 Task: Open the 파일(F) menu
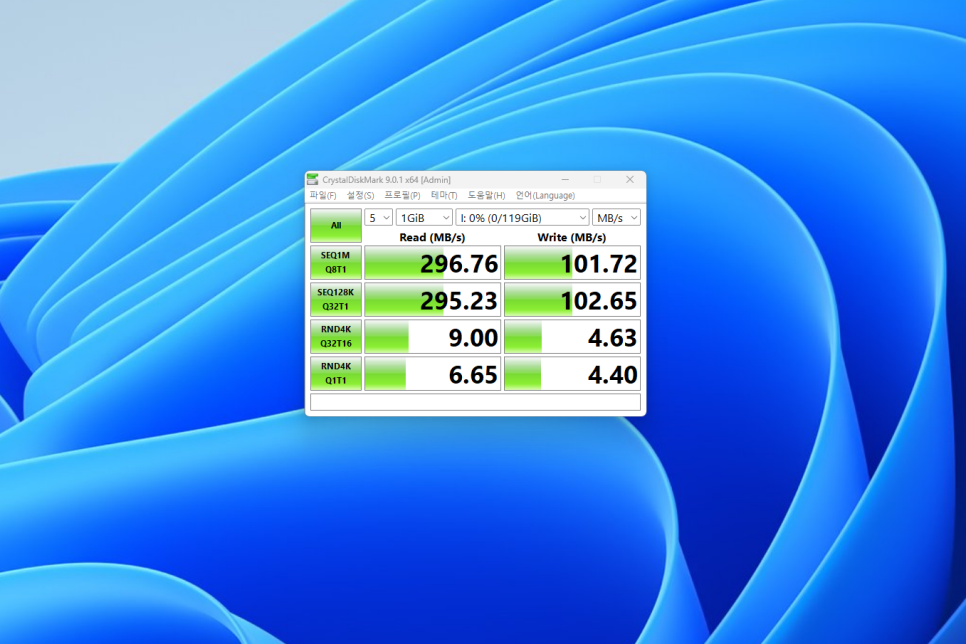[323, 196]
